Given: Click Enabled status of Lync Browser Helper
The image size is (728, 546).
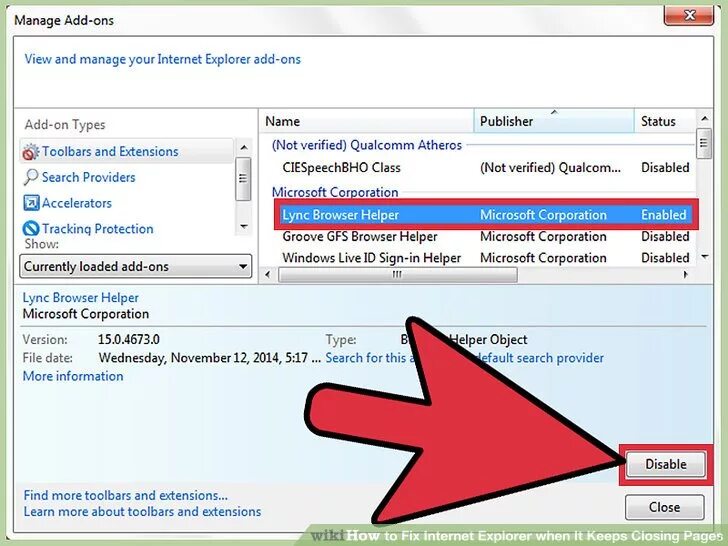Looking at the screenshot, I should click(x=663, y=215).
